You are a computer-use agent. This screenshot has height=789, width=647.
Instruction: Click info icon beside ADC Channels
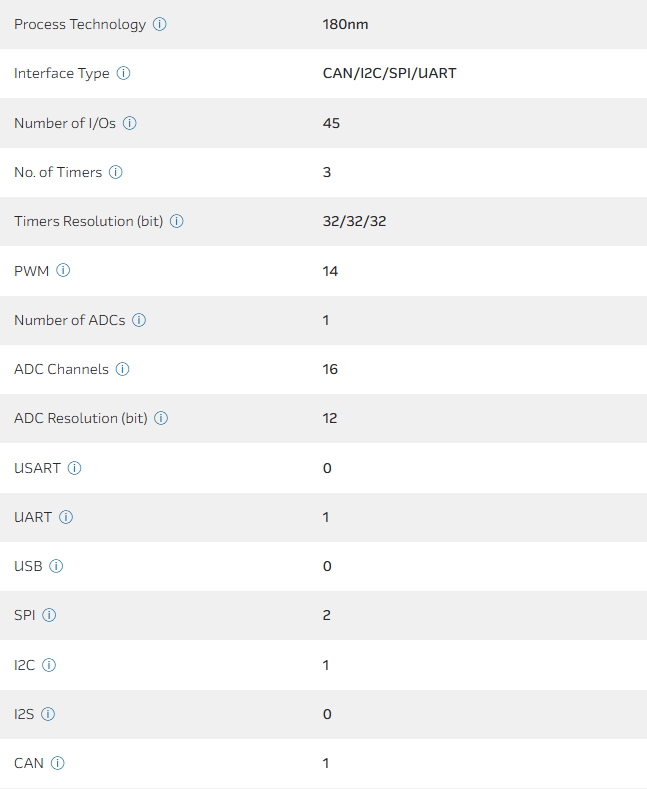click(123, 369)
